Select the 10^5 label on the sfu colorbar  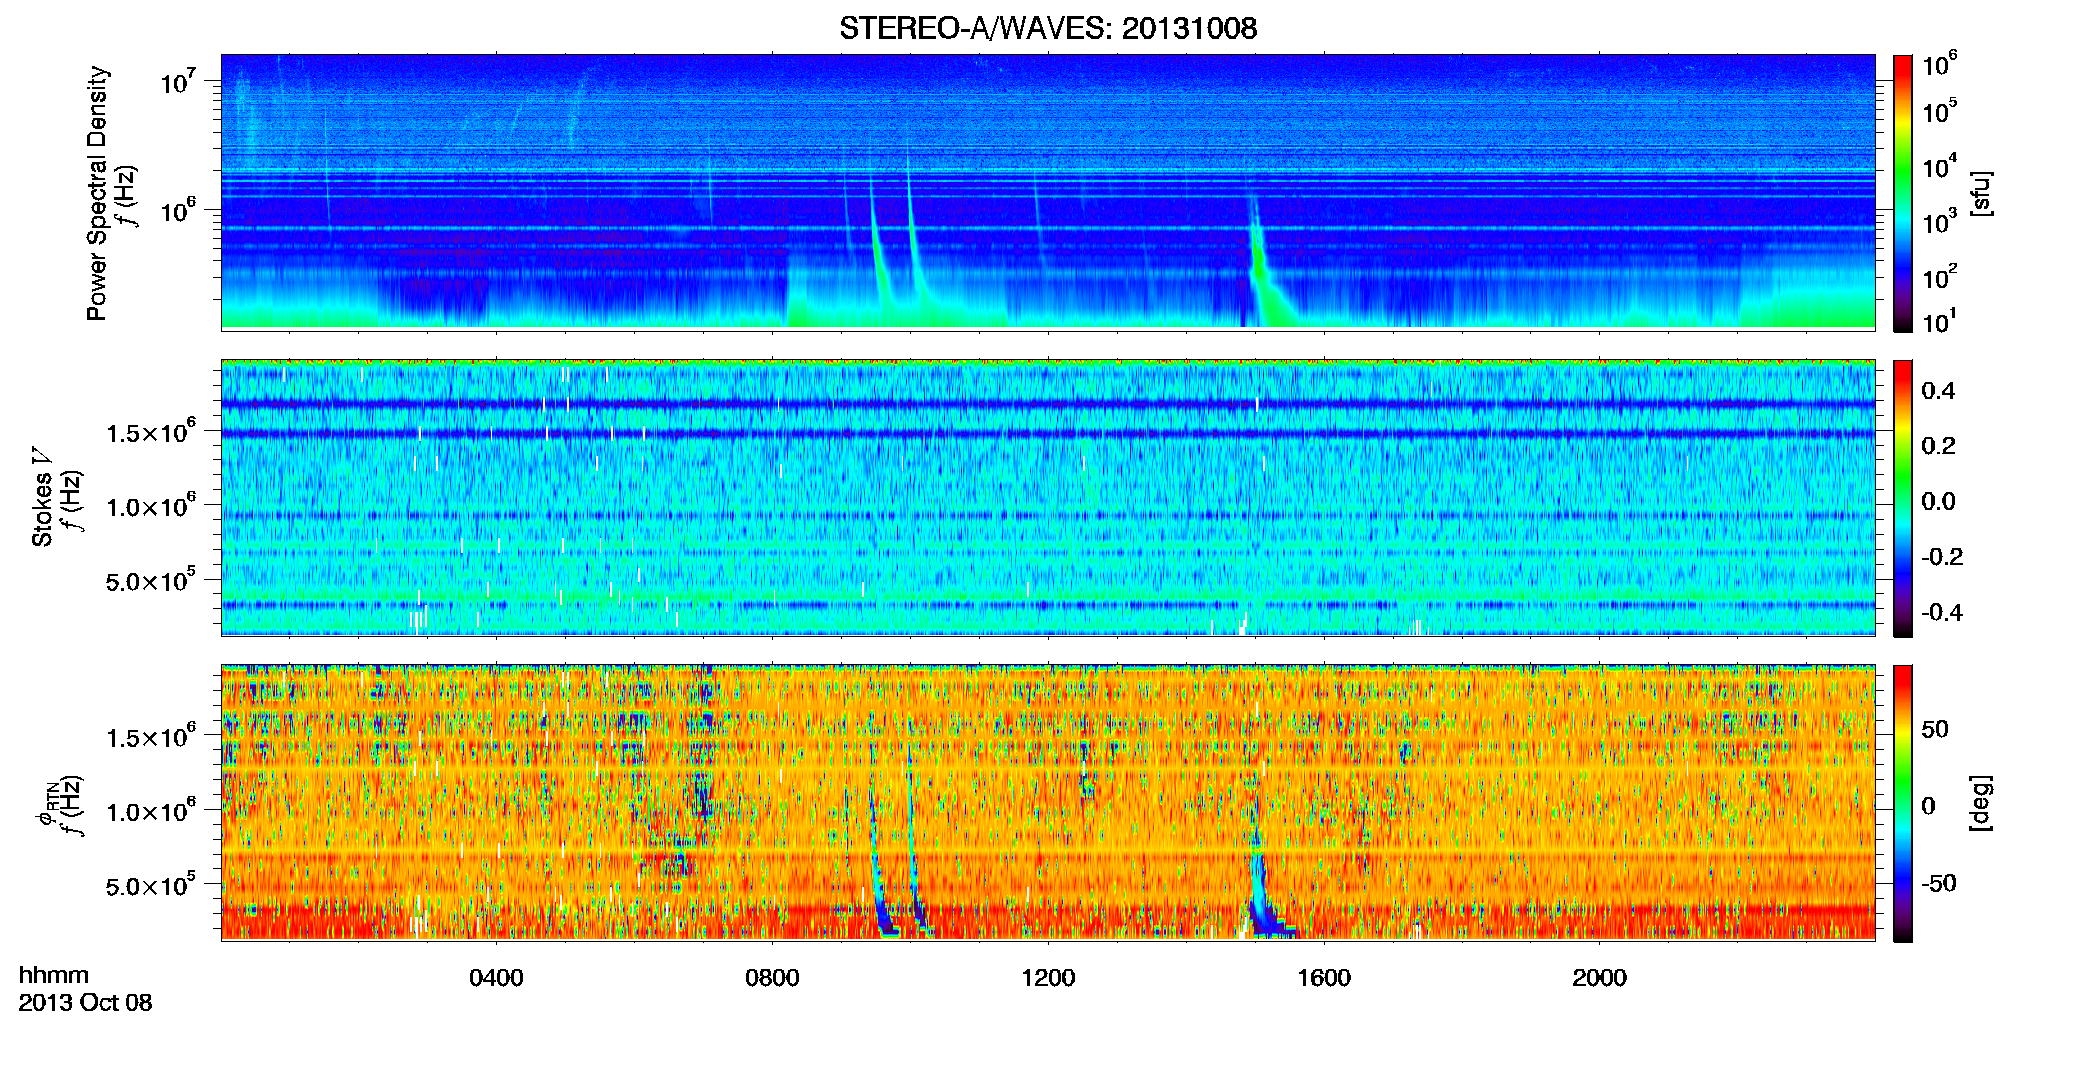pyautogui.click(x=1939, y=111)
